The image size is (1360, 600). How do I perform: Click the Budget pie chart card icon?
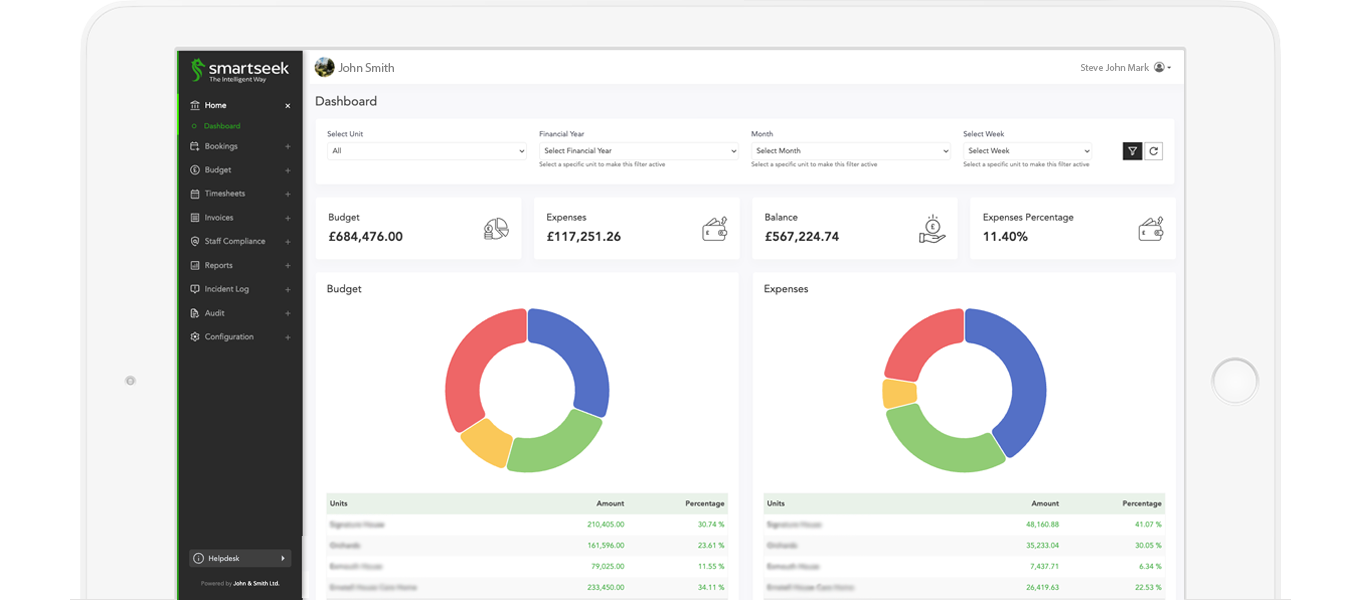click(495, 229)
